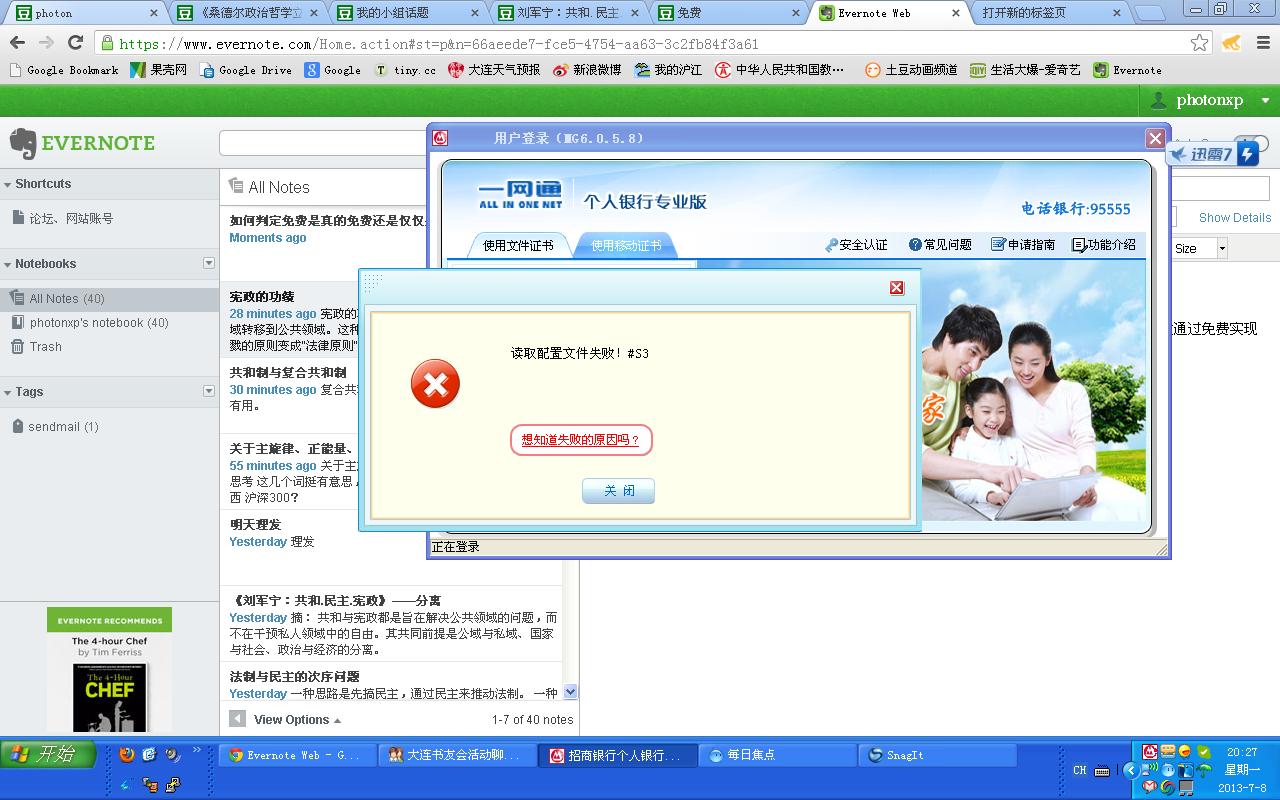Click the previous-page arrow beside View Options
The width and height of the screenshot is (1280, 800).
(237, 719)
